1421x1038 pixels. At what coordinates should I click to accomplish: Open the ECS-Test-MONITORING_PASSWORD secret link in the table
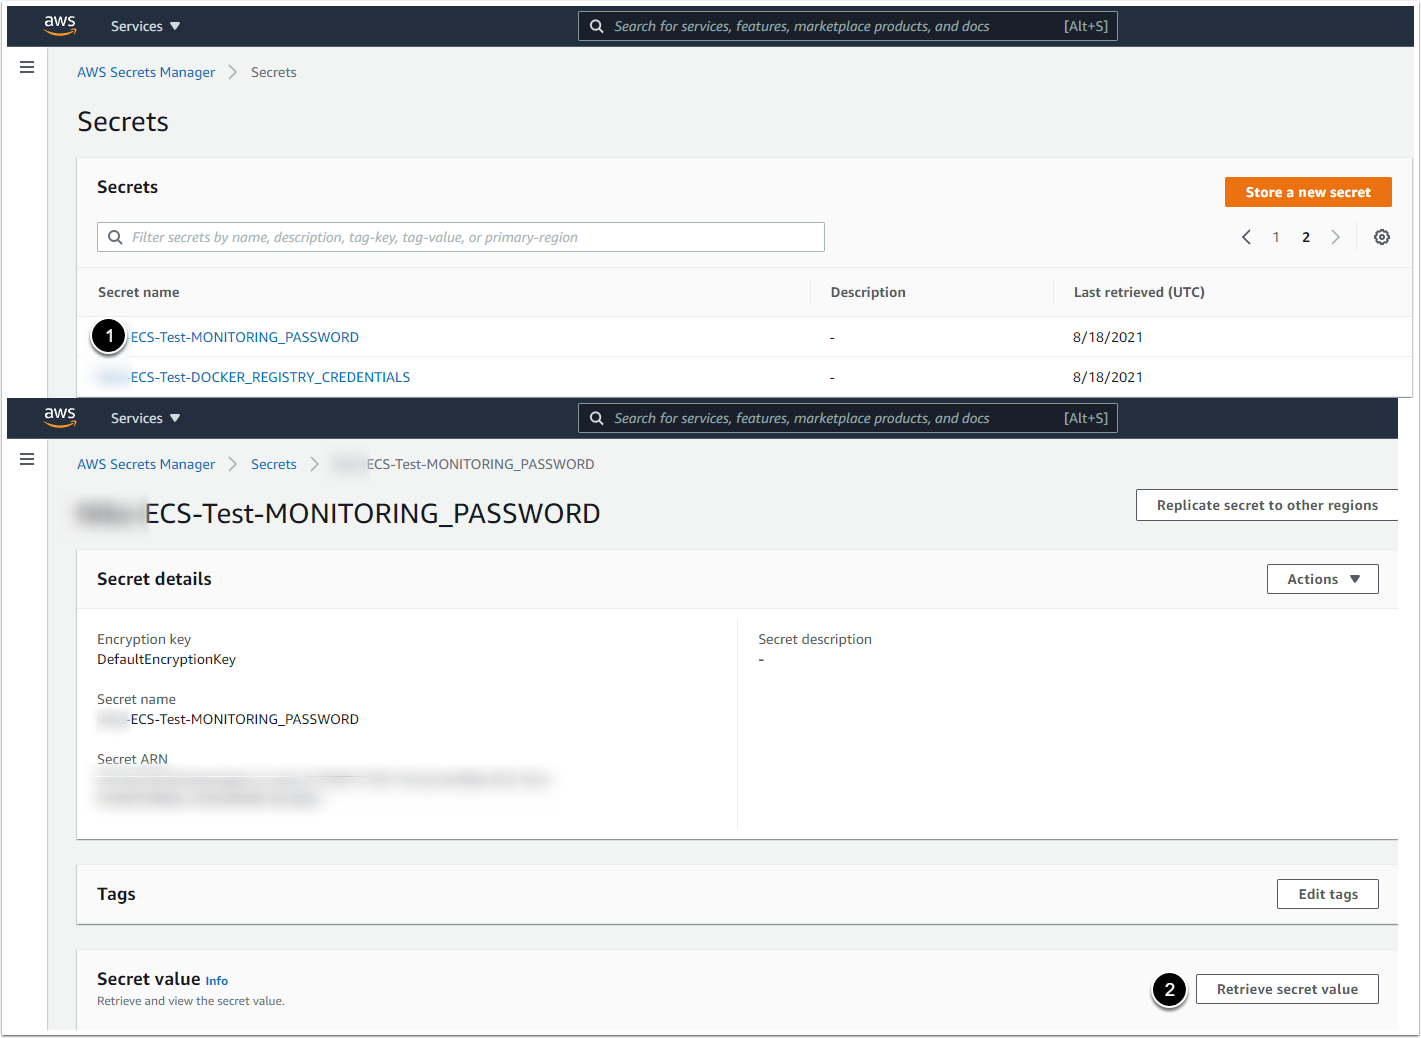pyautogui.click(x=245, y=337)
